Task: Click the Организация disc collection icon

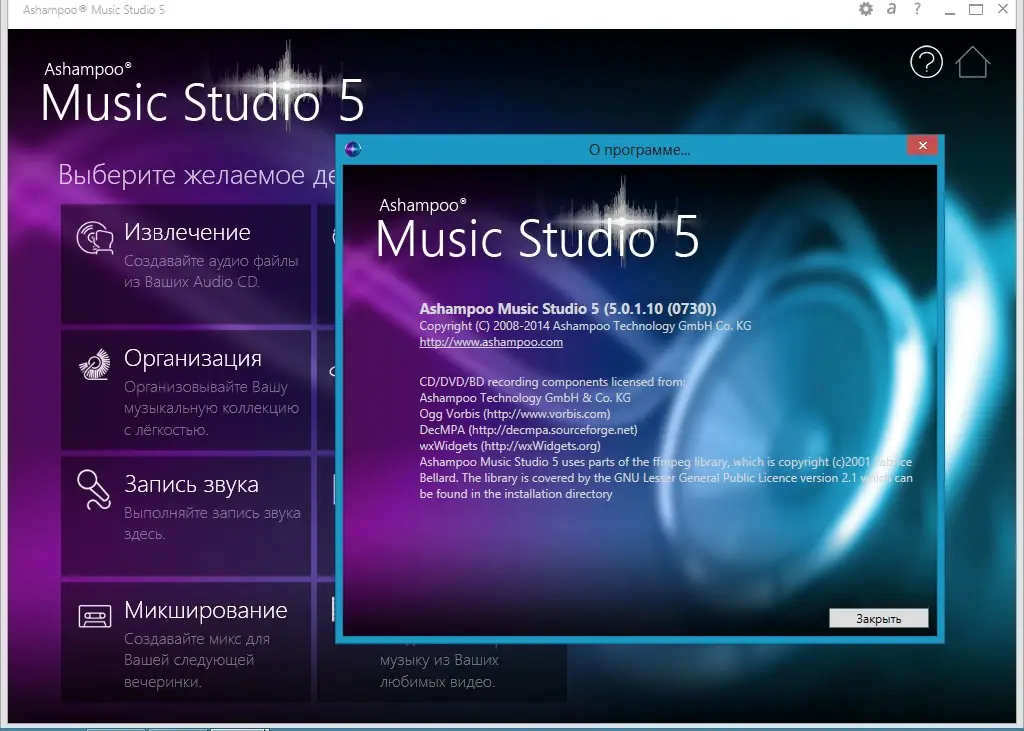Action: click(95, 364)
